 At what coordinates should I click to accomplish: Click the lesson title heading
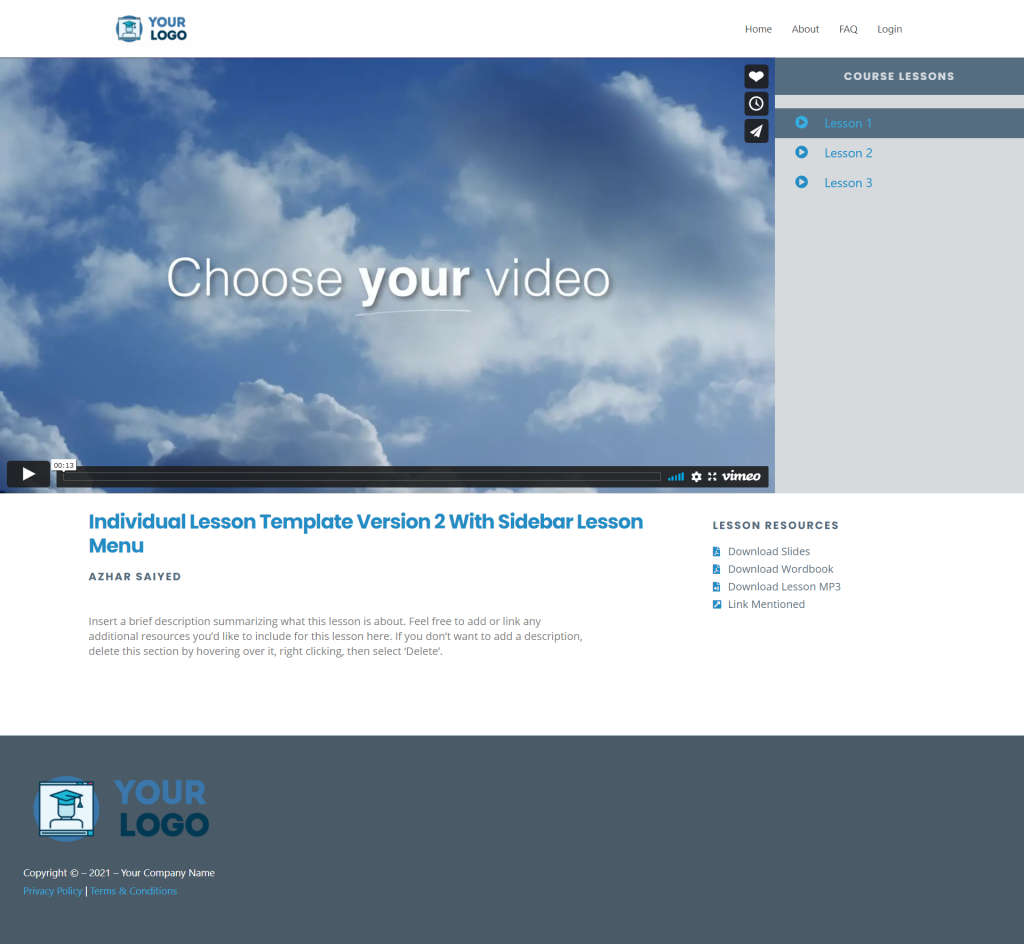tap(366, 533)
